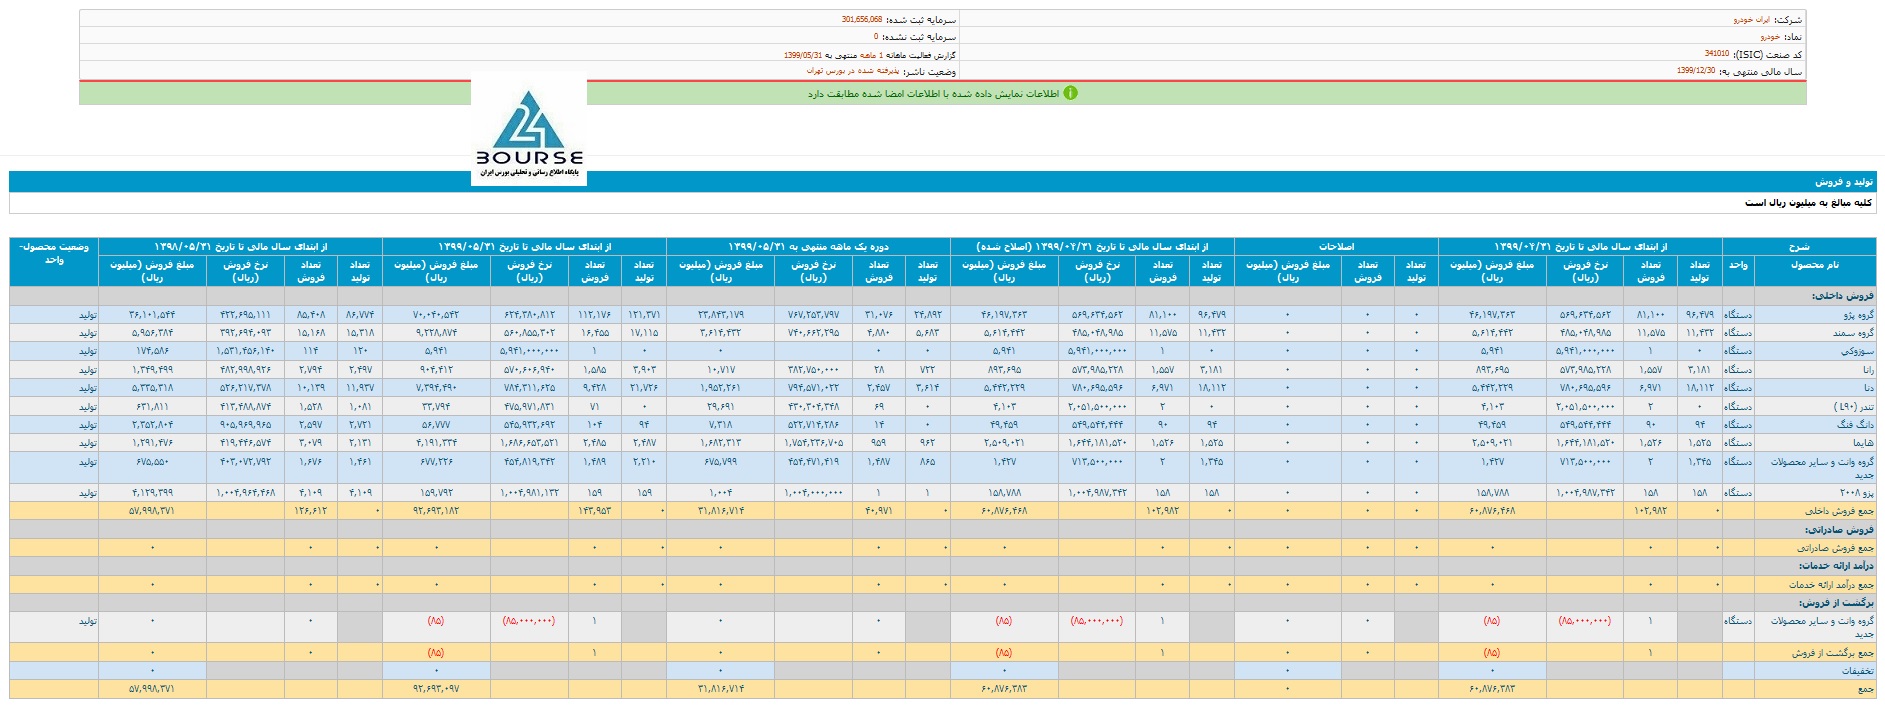Click the one-month sales count total ۴۰,۹۷۱
This screenshot has width=1885, height=711.
878,511
